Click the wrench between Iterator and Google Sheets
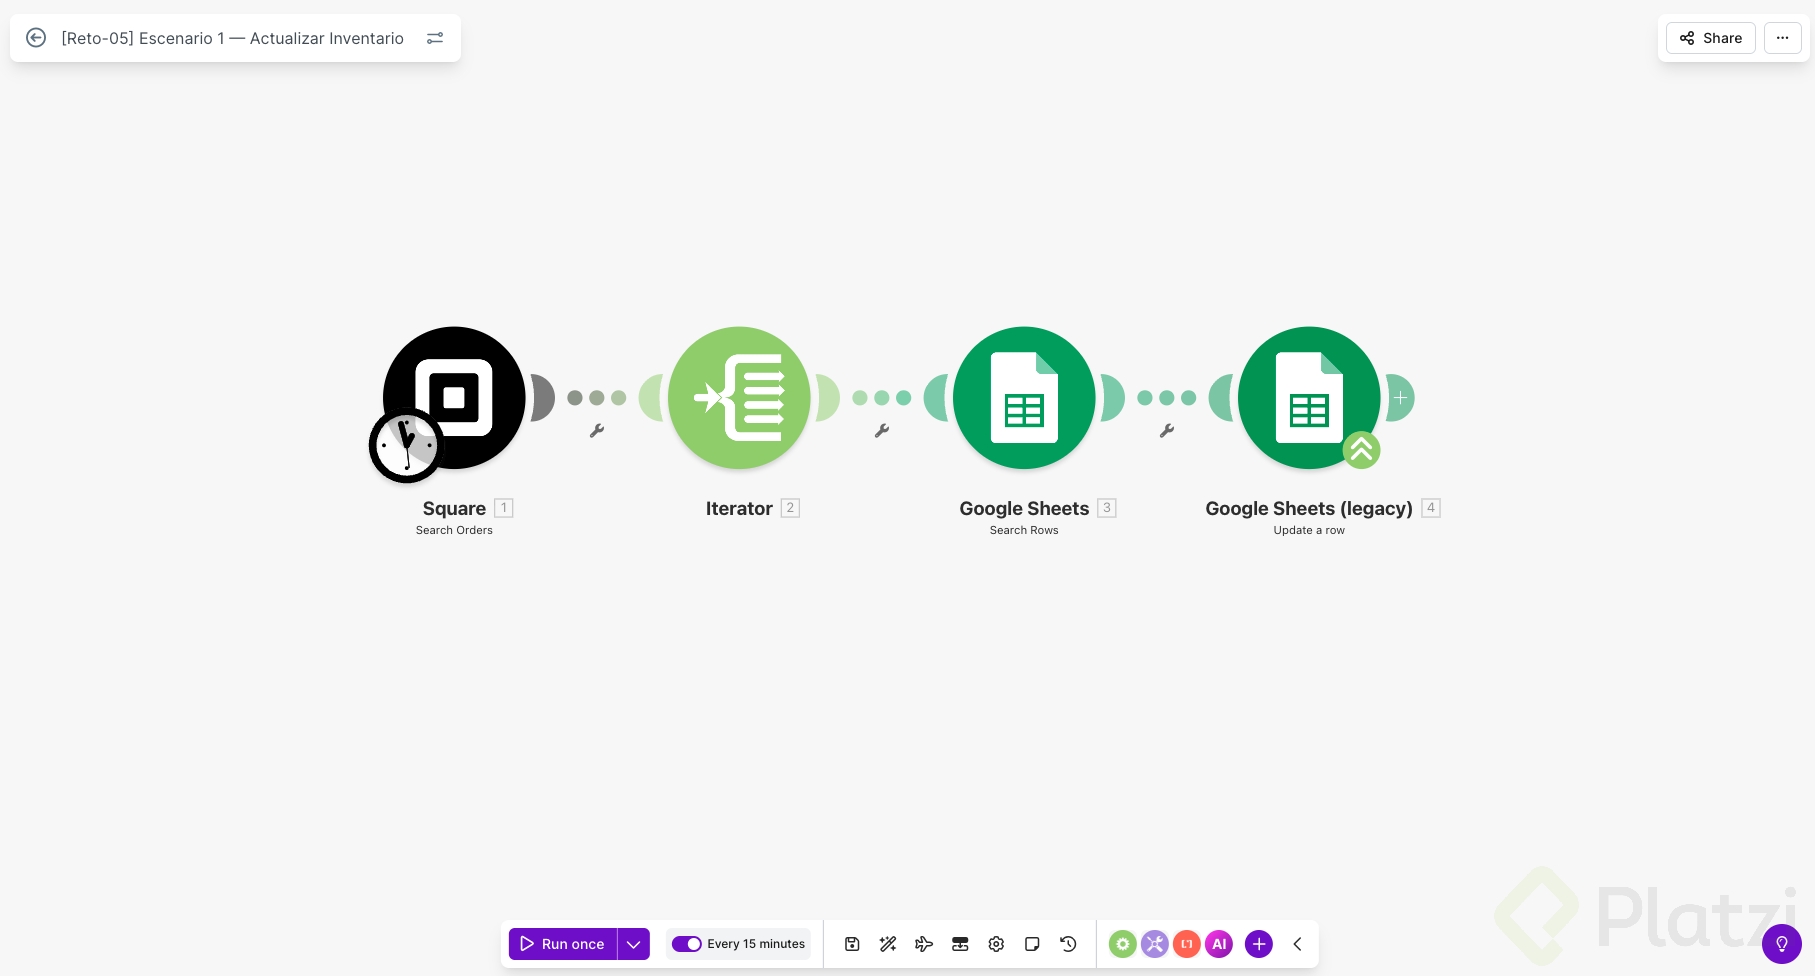Viewport: 1815px width, 976px height. (882, 431)
